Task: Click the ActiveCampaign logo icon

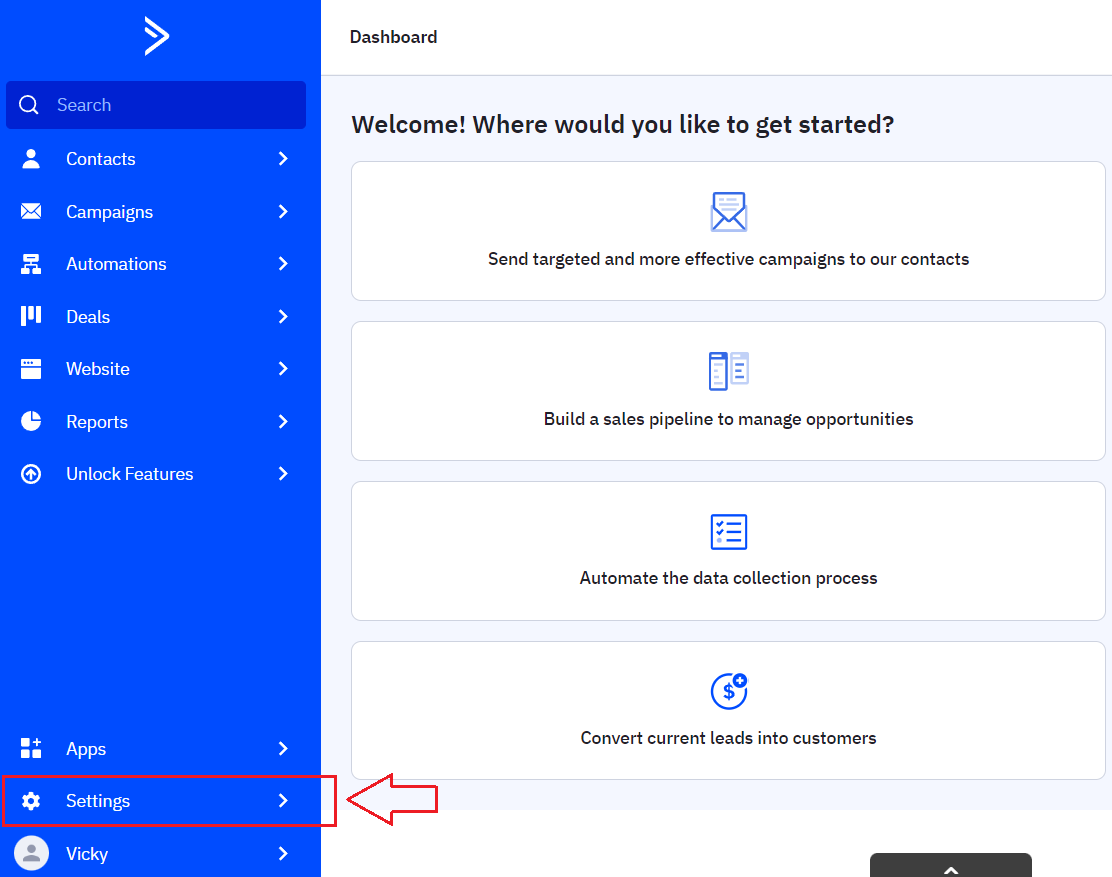Action: click(x=157, y=36)
